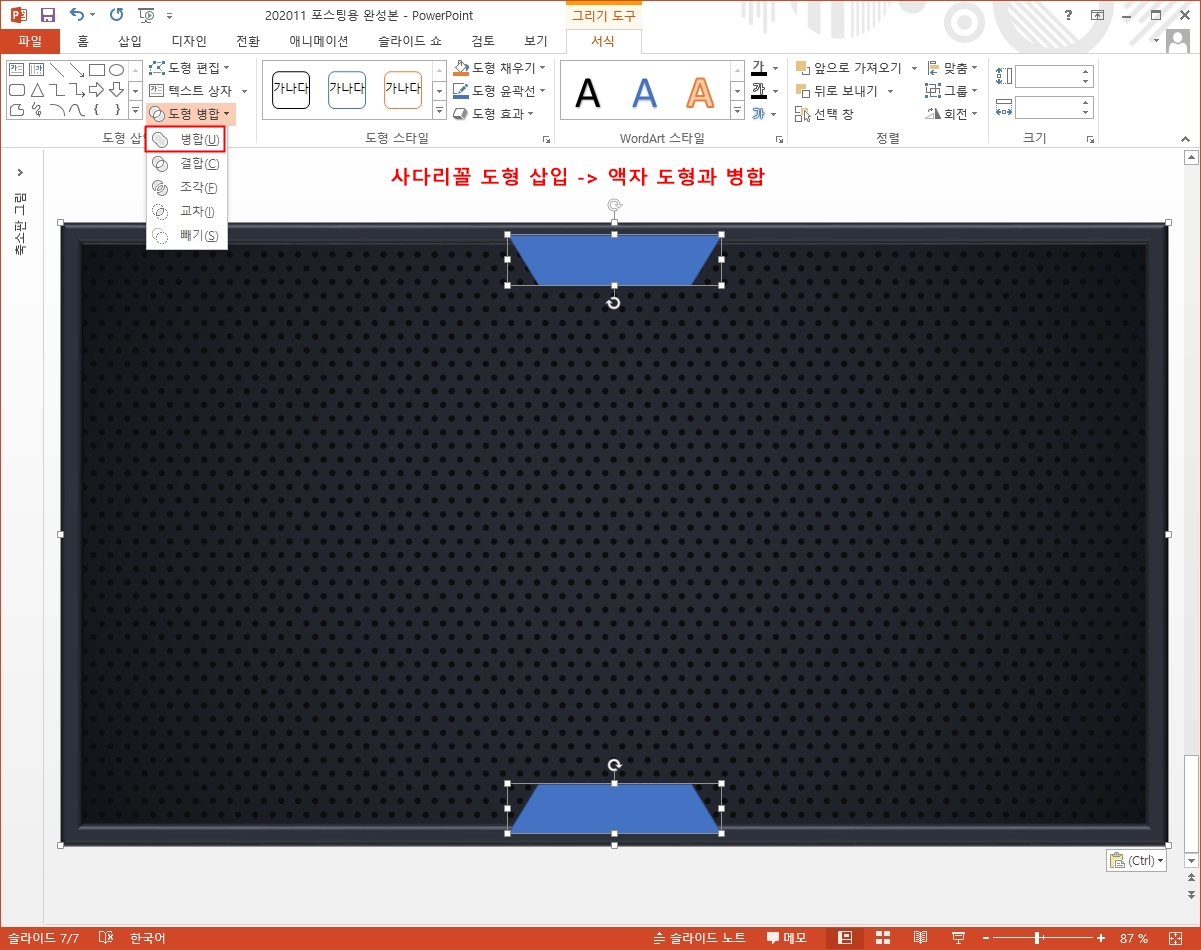Click the 뒤로 보내기 (Send Backward) button
Screen dimensions: 1201x950
coord(837,91)
